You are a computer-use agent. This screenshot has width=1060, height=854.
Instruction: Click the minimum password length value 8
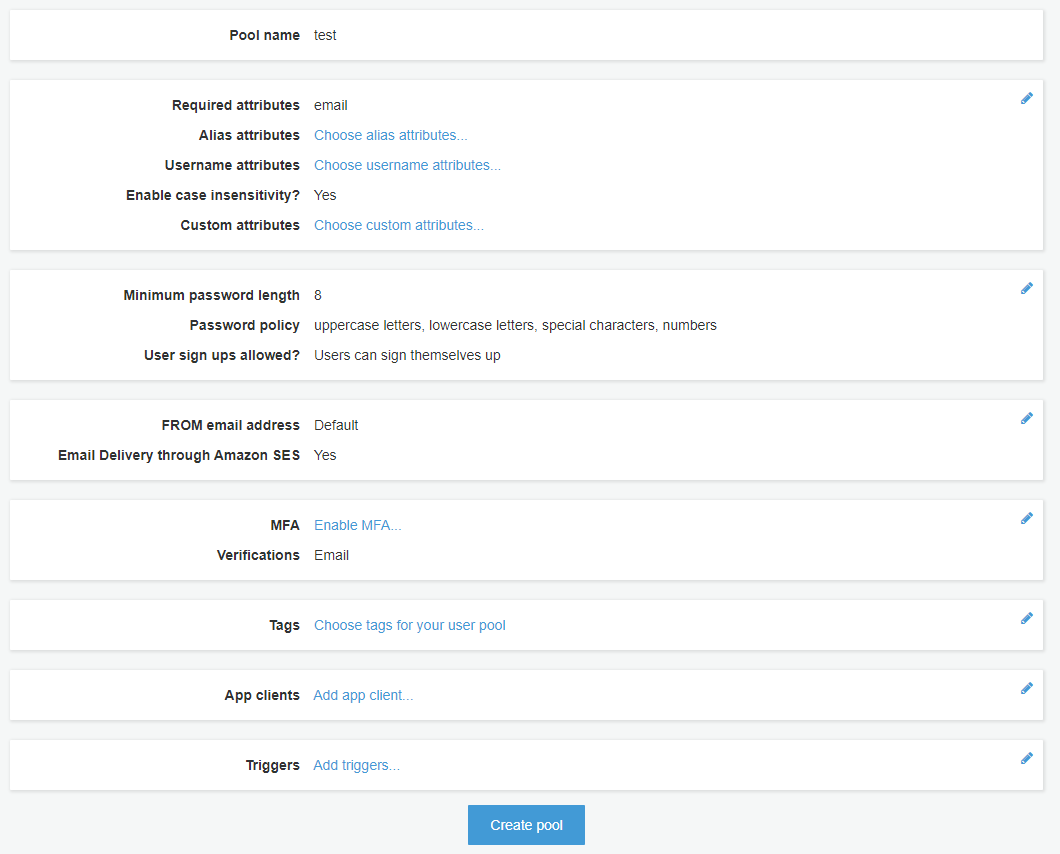tap(318, 295)
